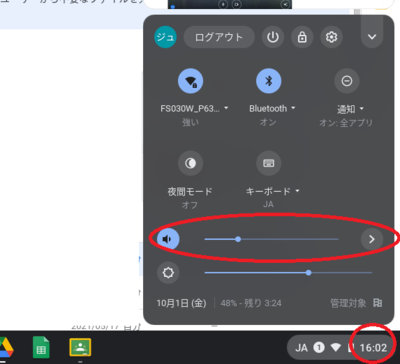Image resolution: width=400 pixels, height=364 pixels.
Task: Mute the volume speaker icon
Action: pyautogui.click(x=168, y=239)
